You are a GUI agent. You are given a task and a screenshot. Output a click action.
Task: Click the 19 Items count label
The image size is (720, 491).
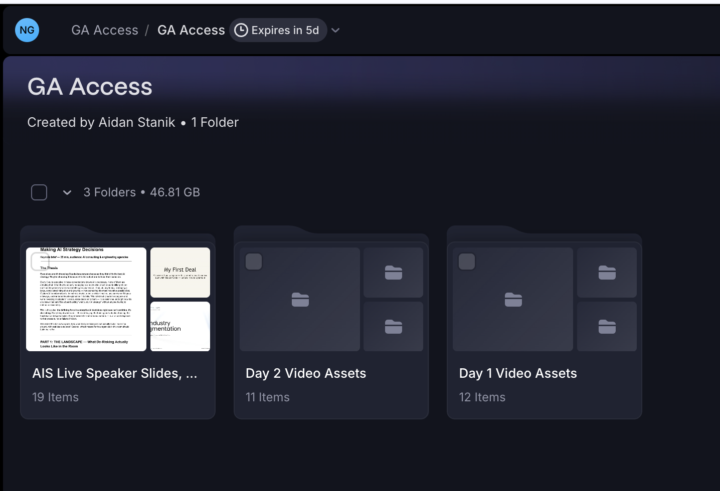(56, 397)
